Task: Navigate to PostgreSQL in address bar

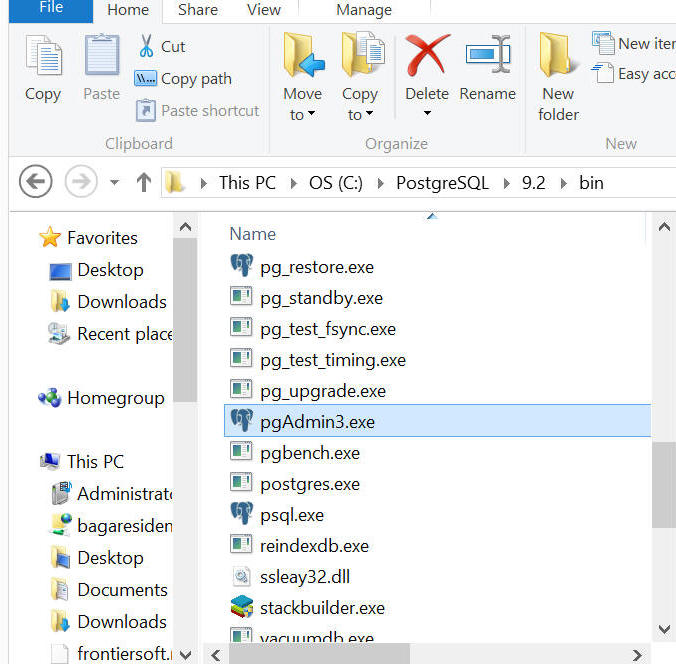Action: click(x=442, y=183)
